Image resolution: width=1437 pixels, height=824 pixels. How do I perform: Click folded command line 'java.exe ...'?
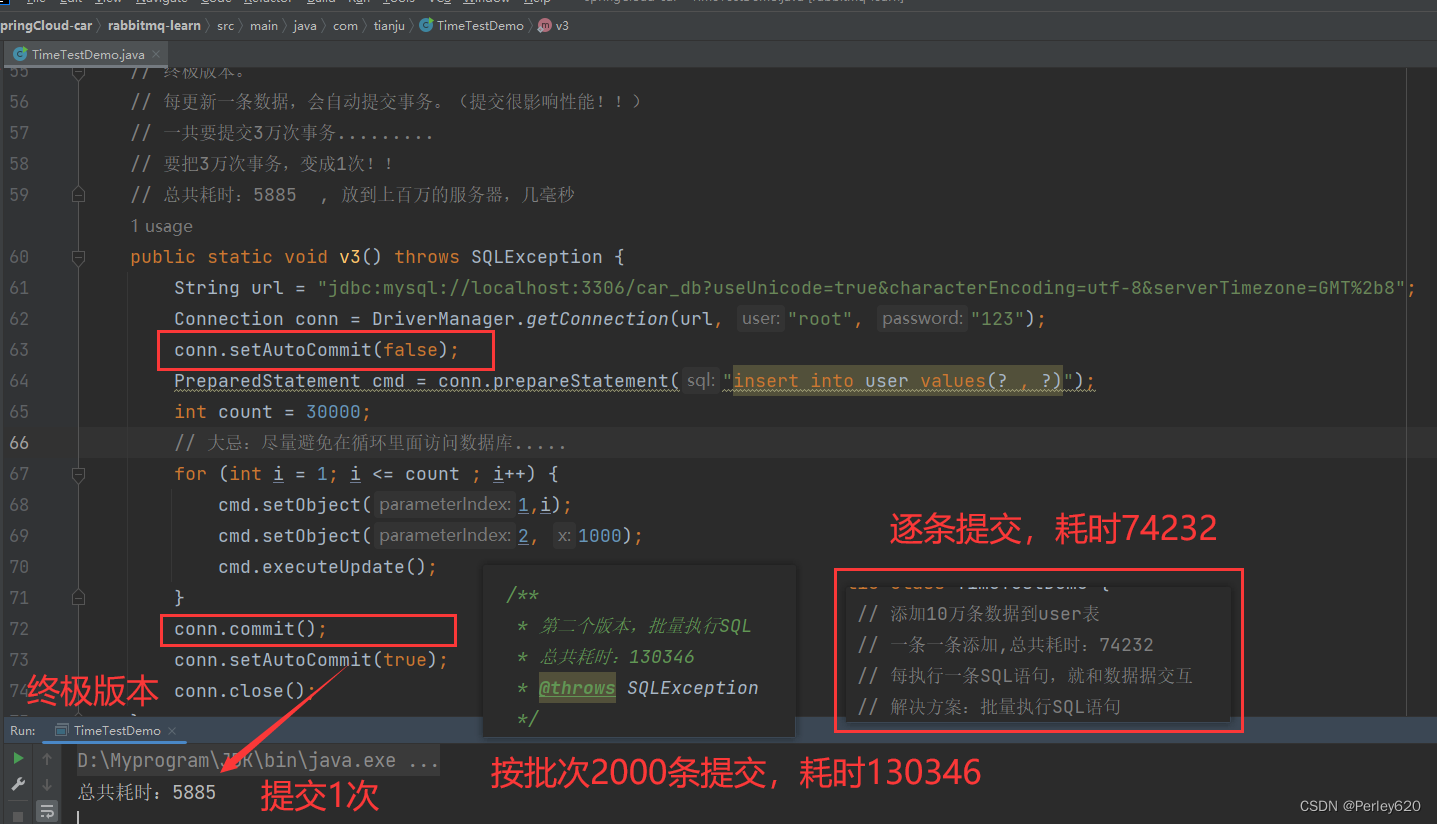pyautogui.click(x=258, y=761)
